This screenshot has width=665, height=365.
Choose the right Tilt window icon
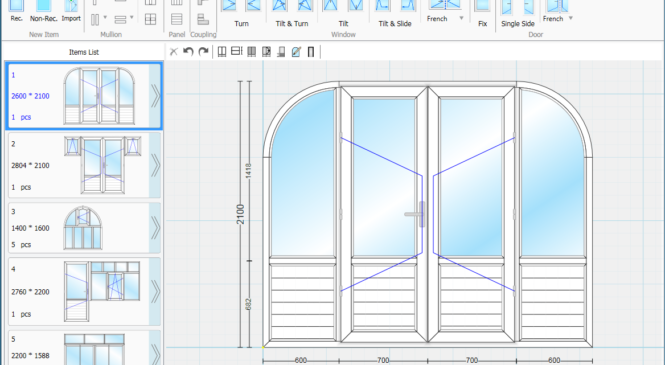[x=355, y=6]
